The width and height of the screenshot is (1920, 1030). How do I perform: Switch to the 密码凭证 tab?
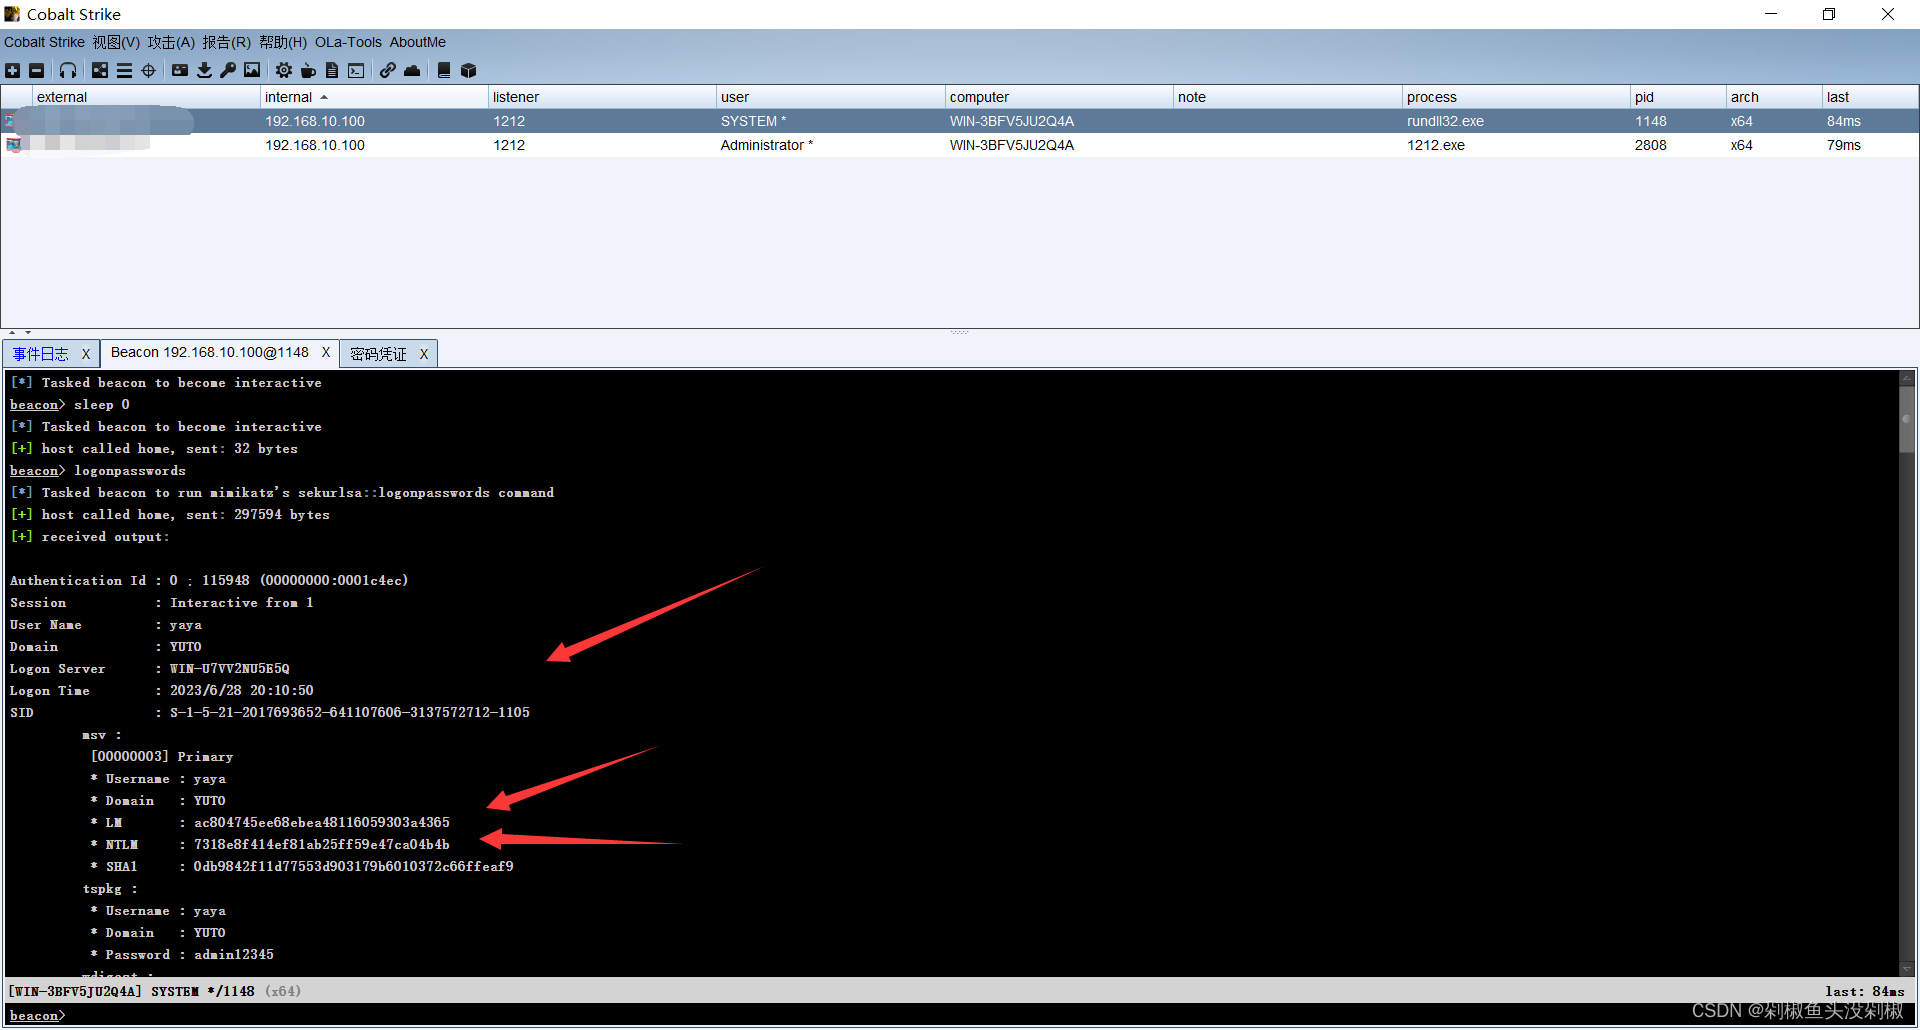point(378,354)
